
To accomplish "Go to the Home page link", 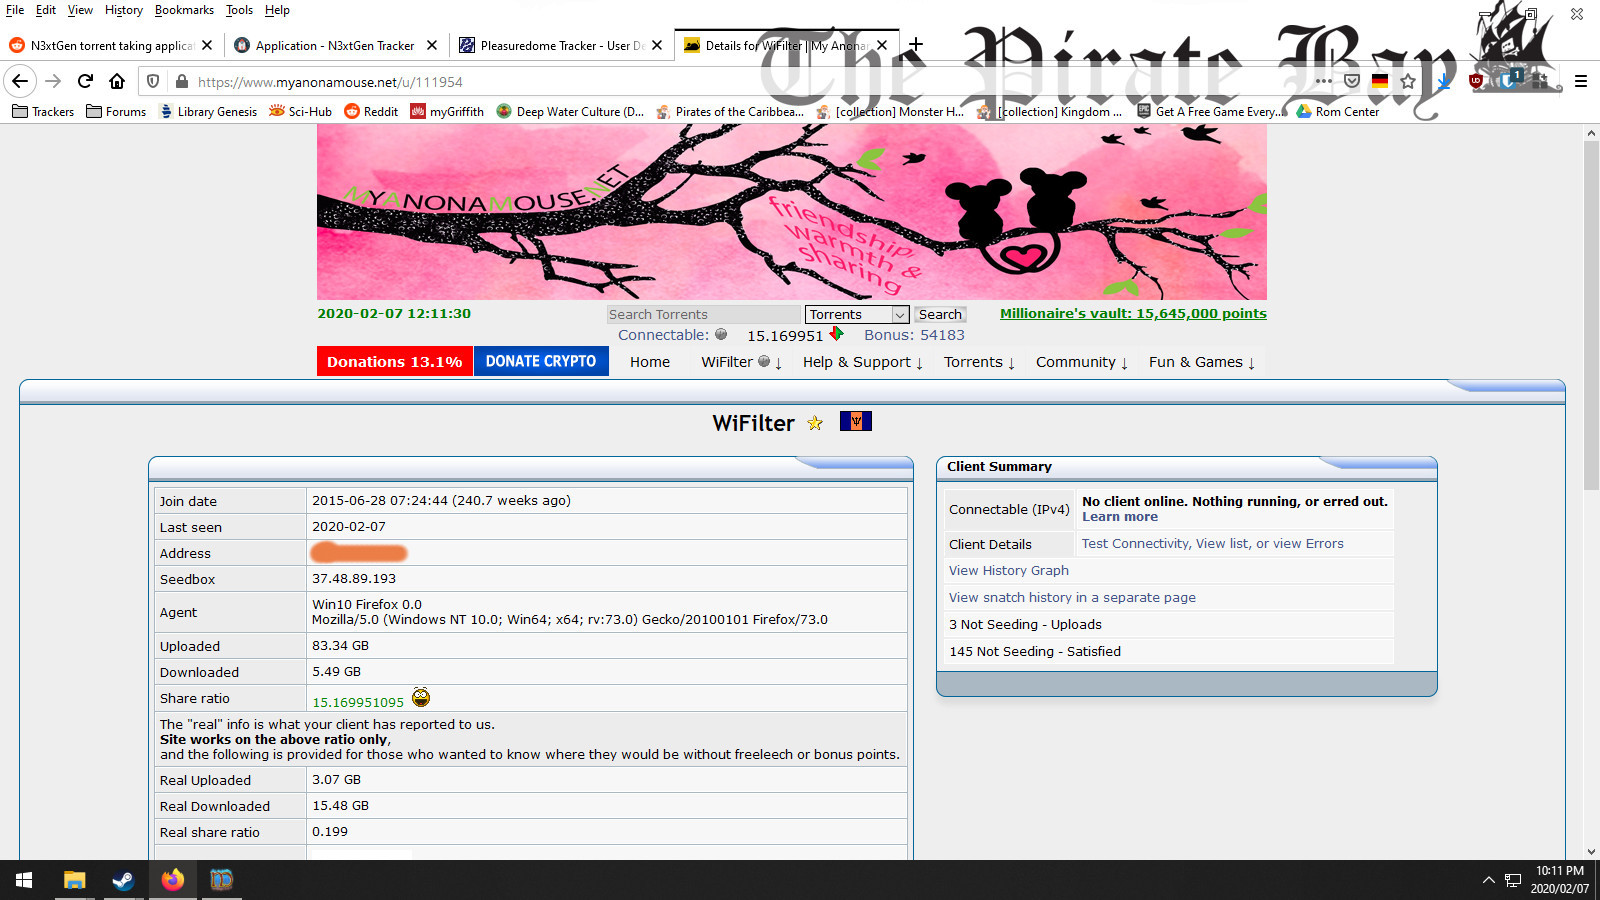I will point(650,362).
